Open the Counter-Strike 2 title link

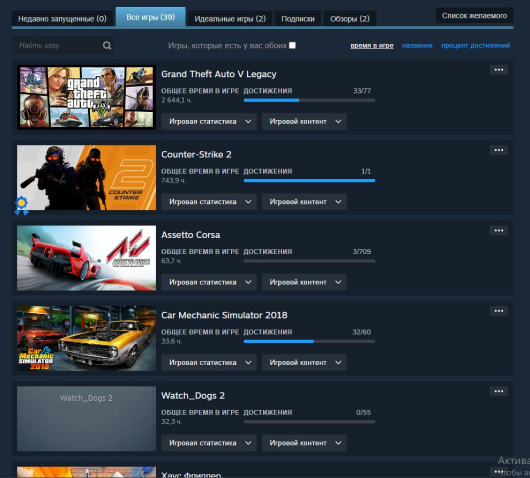[x=196, y=154]
